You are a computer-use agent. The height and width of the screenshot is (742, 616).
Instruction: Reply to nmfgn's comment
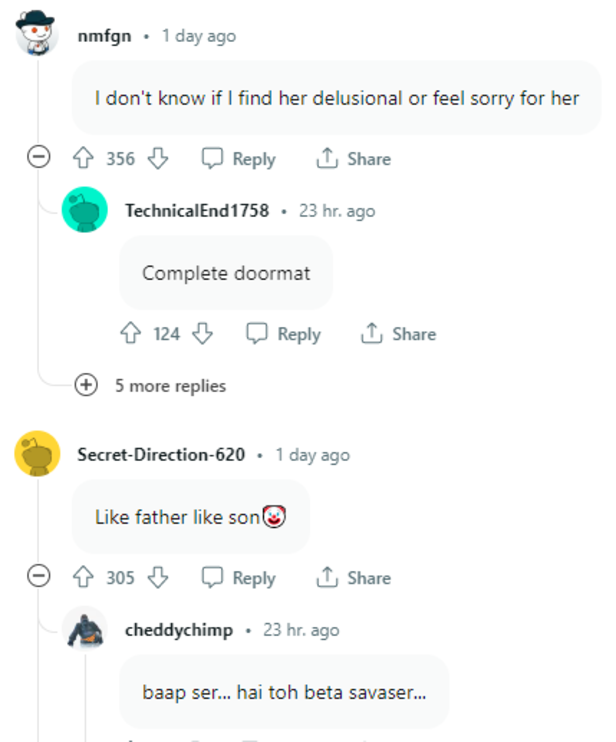pyautogui.click(x=239, y=159)
